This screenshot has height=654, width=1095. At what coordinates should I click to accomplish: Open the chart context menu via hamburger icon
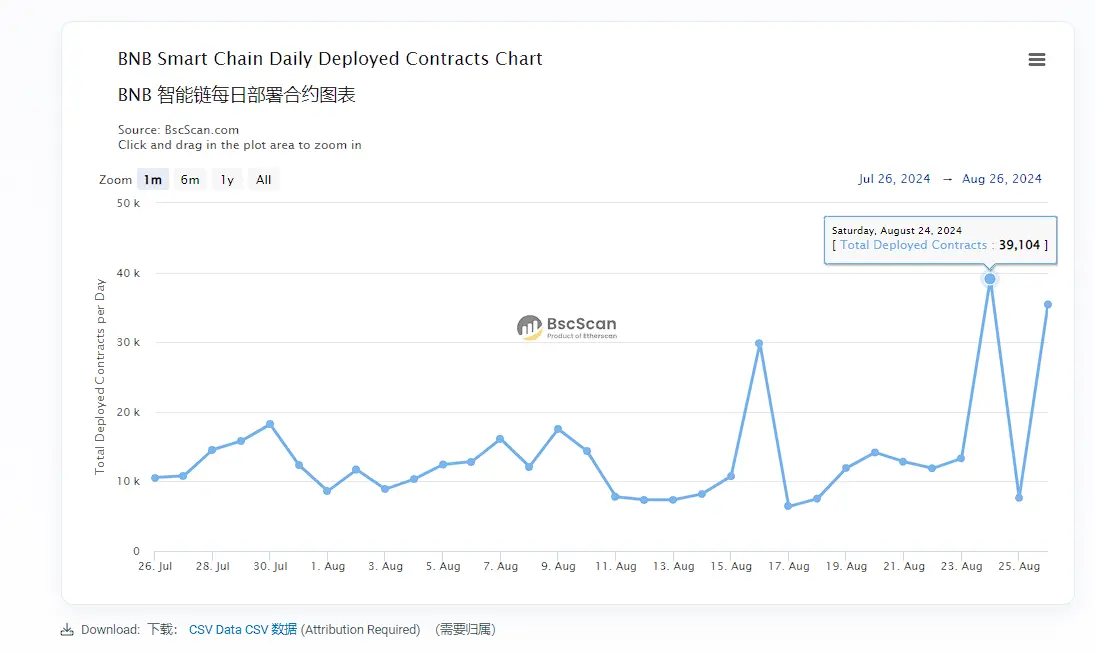[1036, 59]
